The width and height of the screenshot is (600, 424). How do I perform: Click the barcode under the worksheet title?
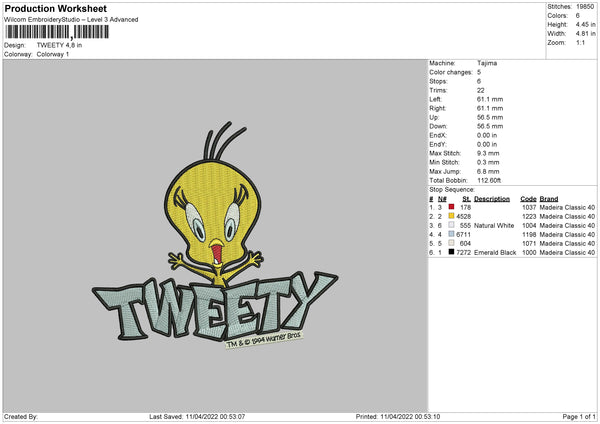coord(57,32)
